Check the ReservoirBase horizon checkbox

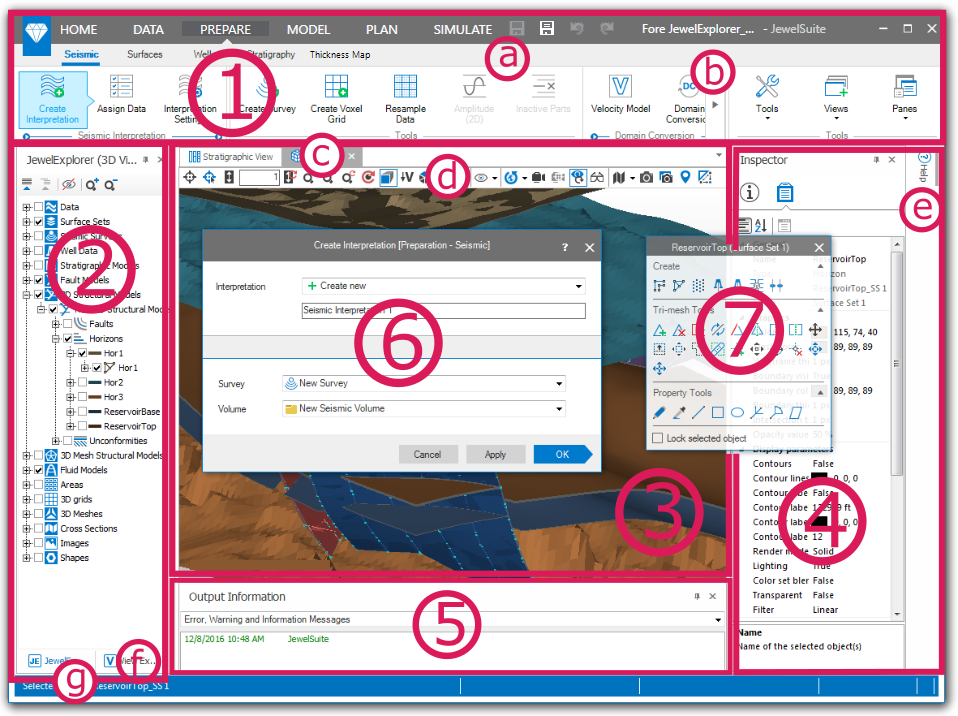click(84, 411)
